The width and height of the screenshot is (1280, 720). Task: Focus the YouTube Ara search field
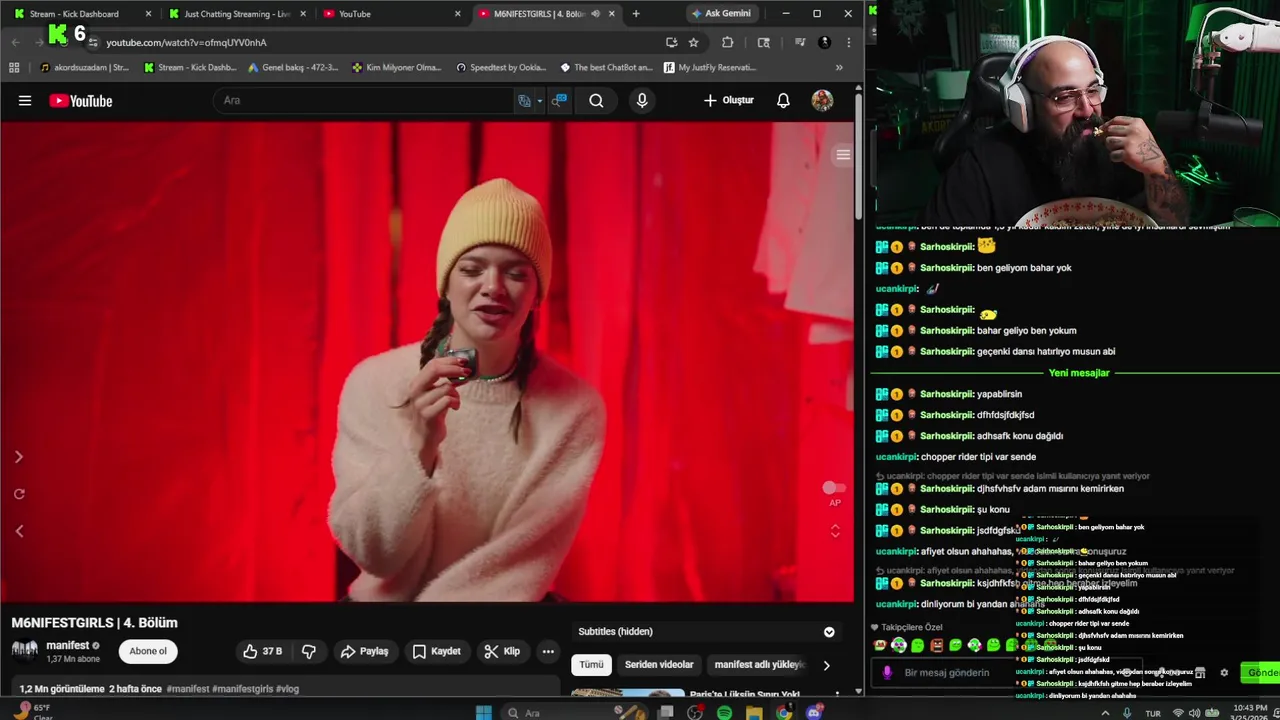[365, 100]
